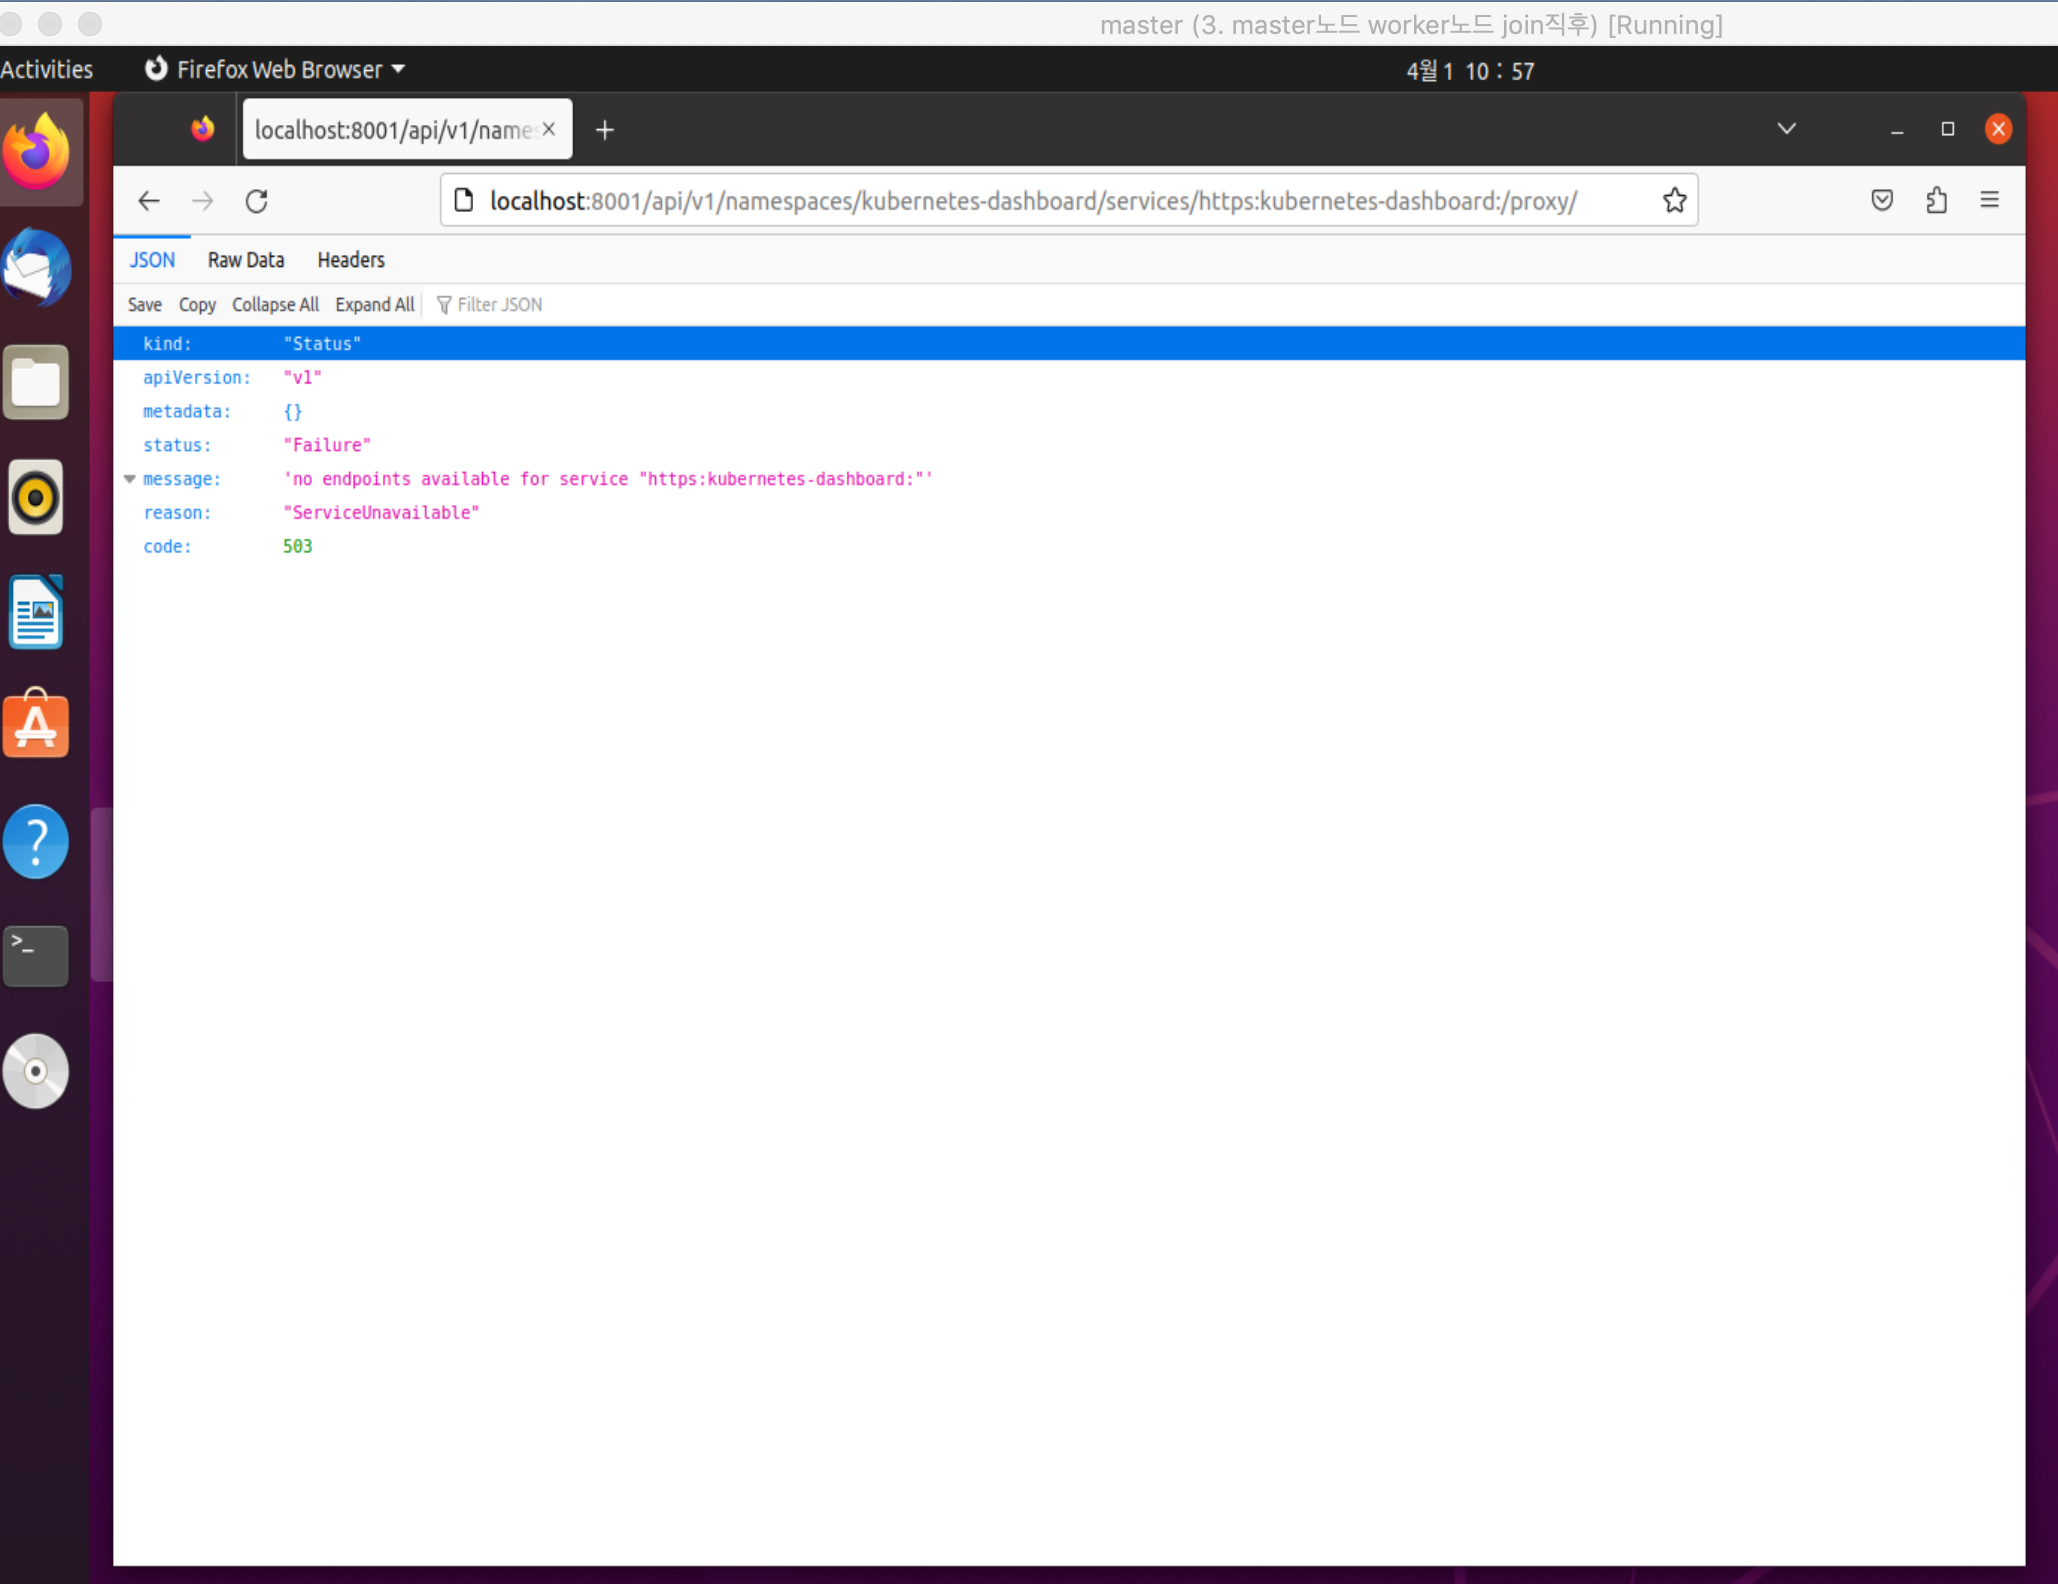Maximize the Firefox window
Screen dimensions: 2058x1584
[1948, 129]
